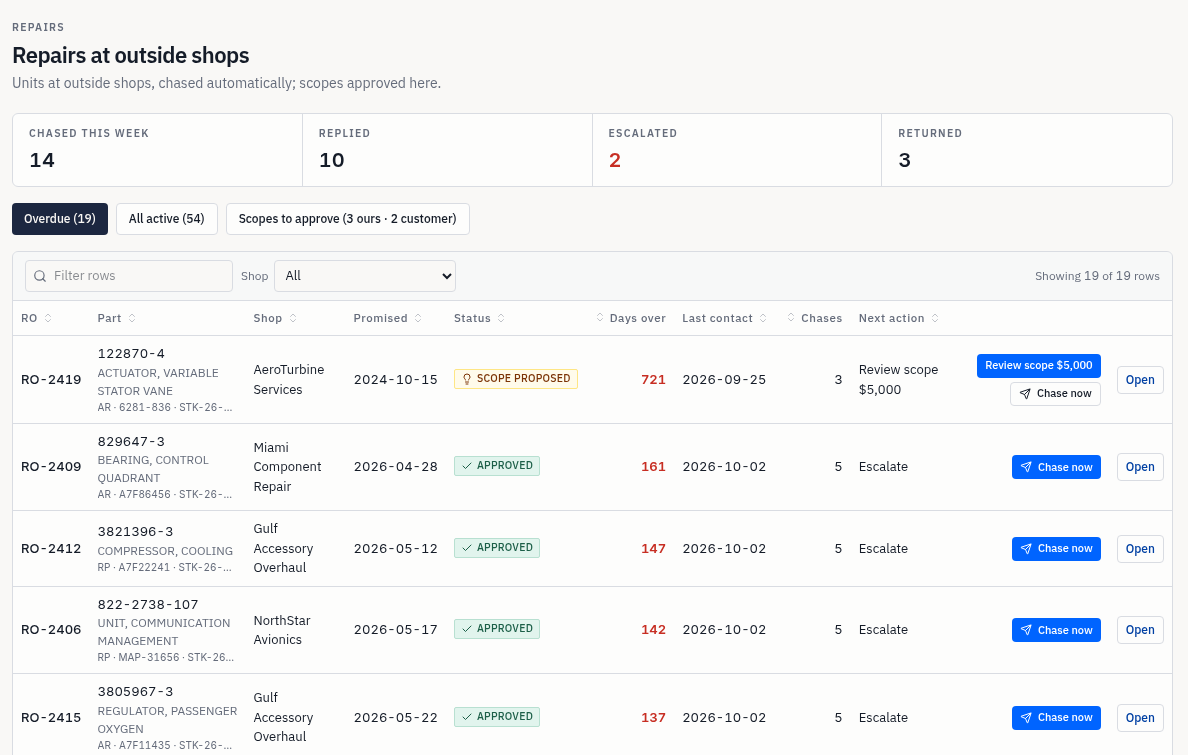The image size is (1188, 755).
Task: Sort by Shop column arrows icon
Action: pyautogui.click(x=293, y=318)
